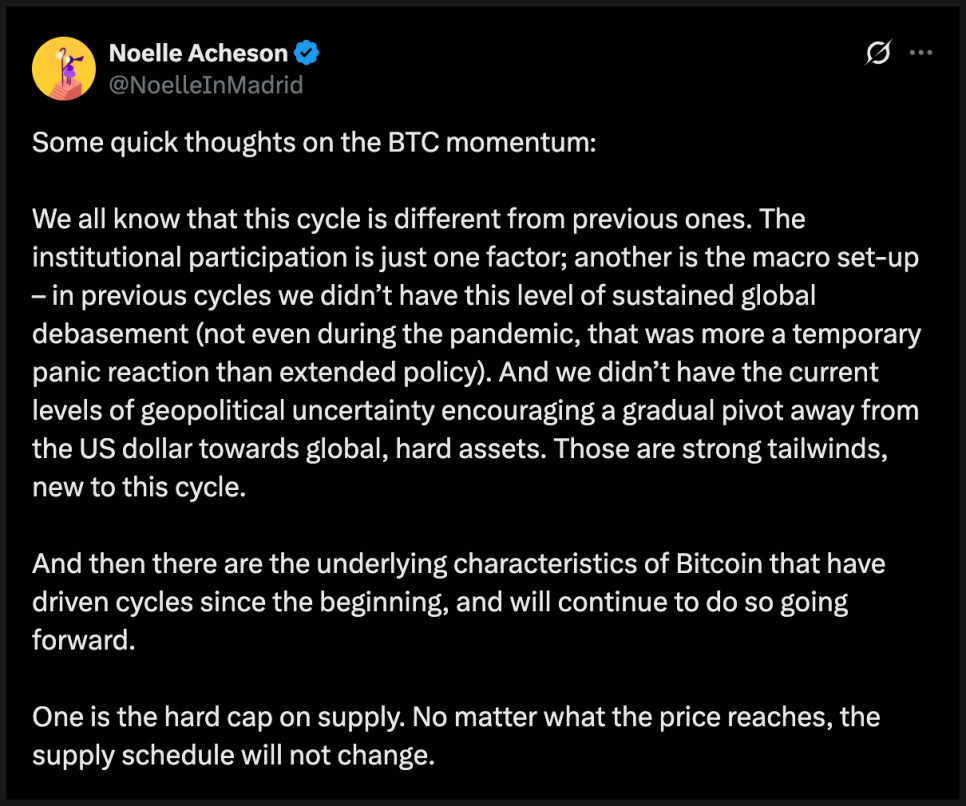Viewport: 966px width, 806px height.
Task: Click the Grok explain-post icon
Action: pos(878,55)
